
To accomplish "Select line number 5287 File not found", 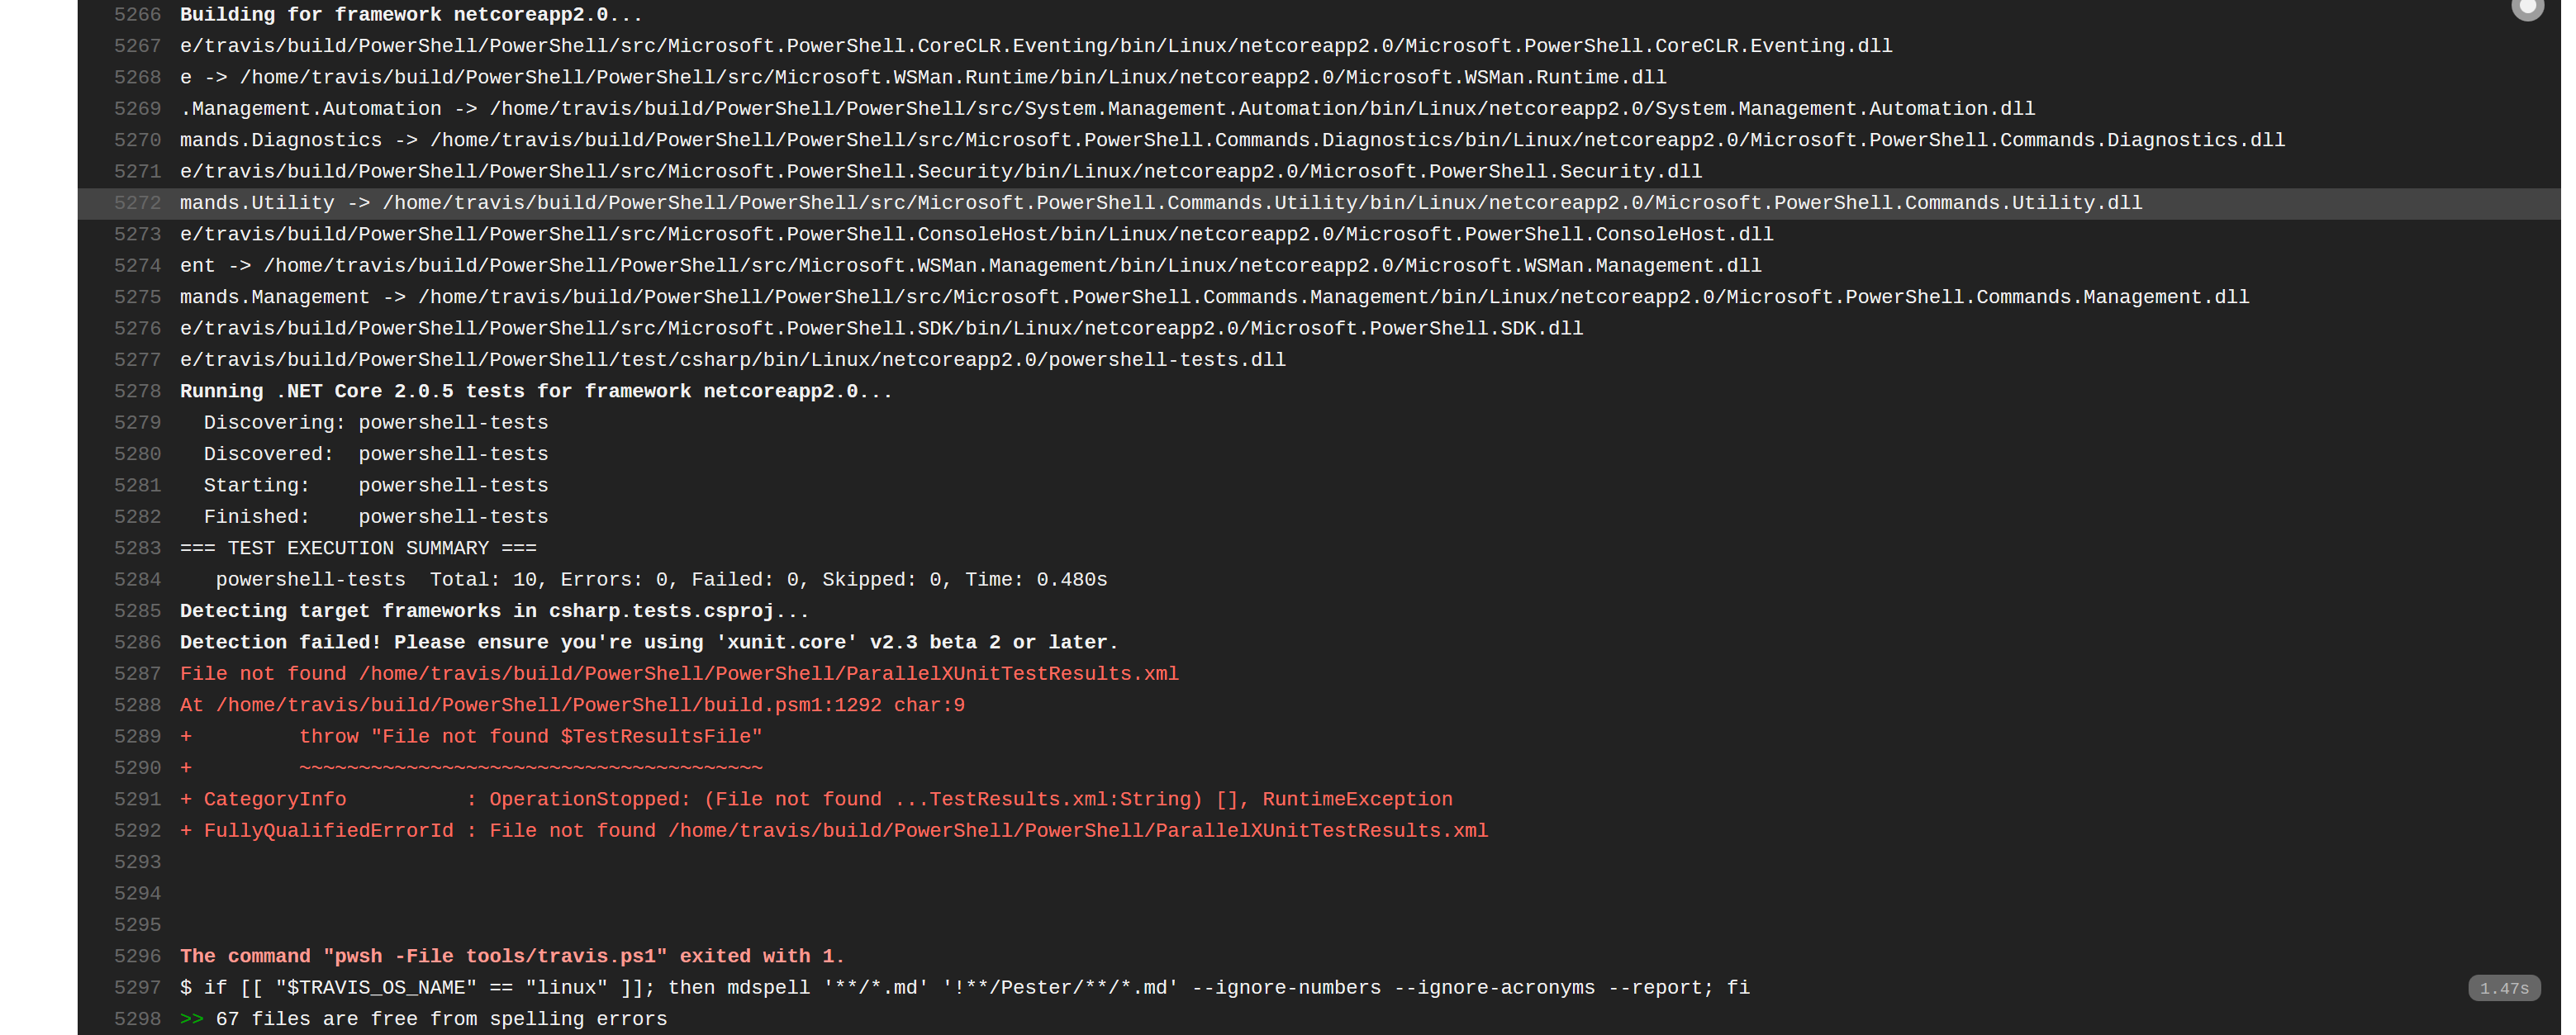I will pos(137,674).
